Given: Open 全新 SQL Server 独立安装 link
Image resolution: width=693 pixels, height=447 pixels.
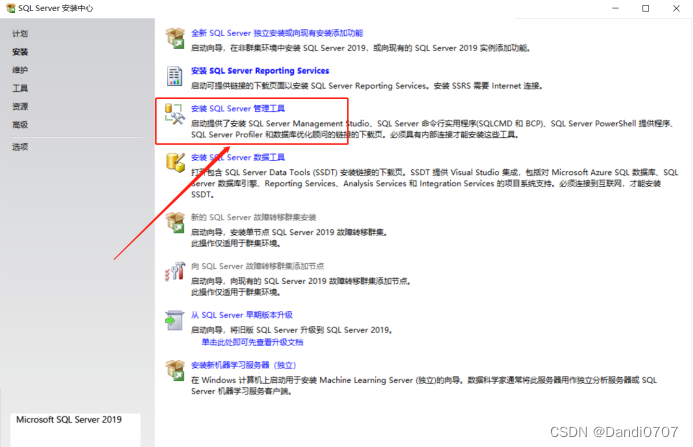Looking at the screenshot, I should coord(277,33).
